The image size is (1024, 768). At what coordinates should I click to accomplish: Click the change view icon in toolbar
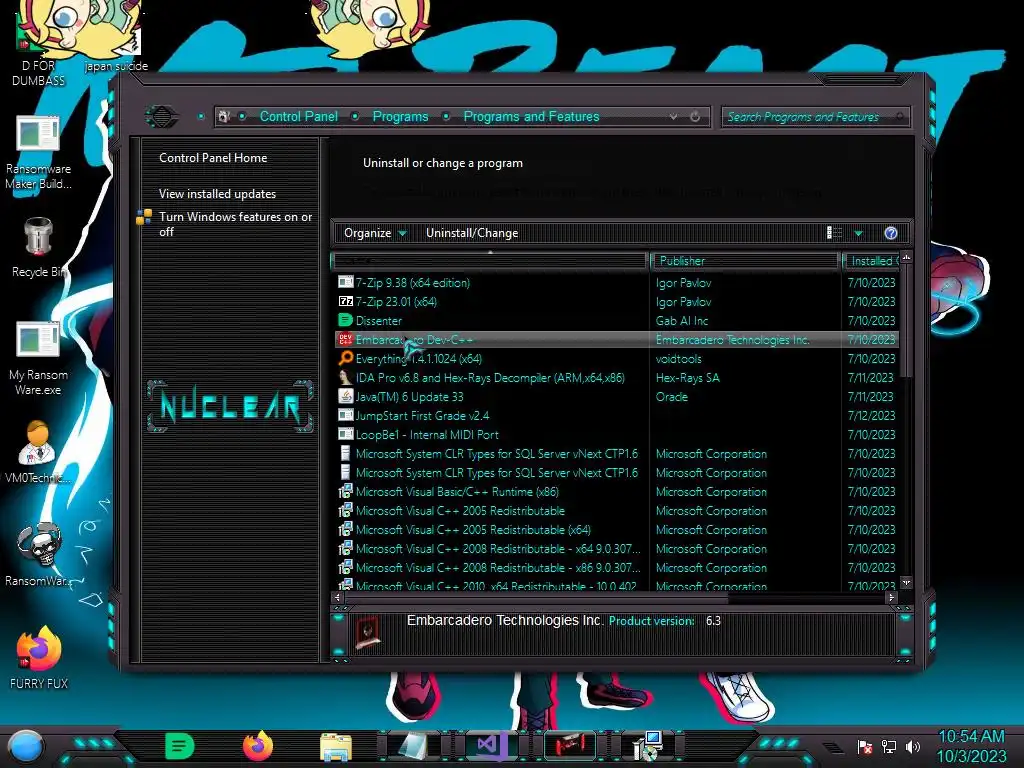pos(835,232)
